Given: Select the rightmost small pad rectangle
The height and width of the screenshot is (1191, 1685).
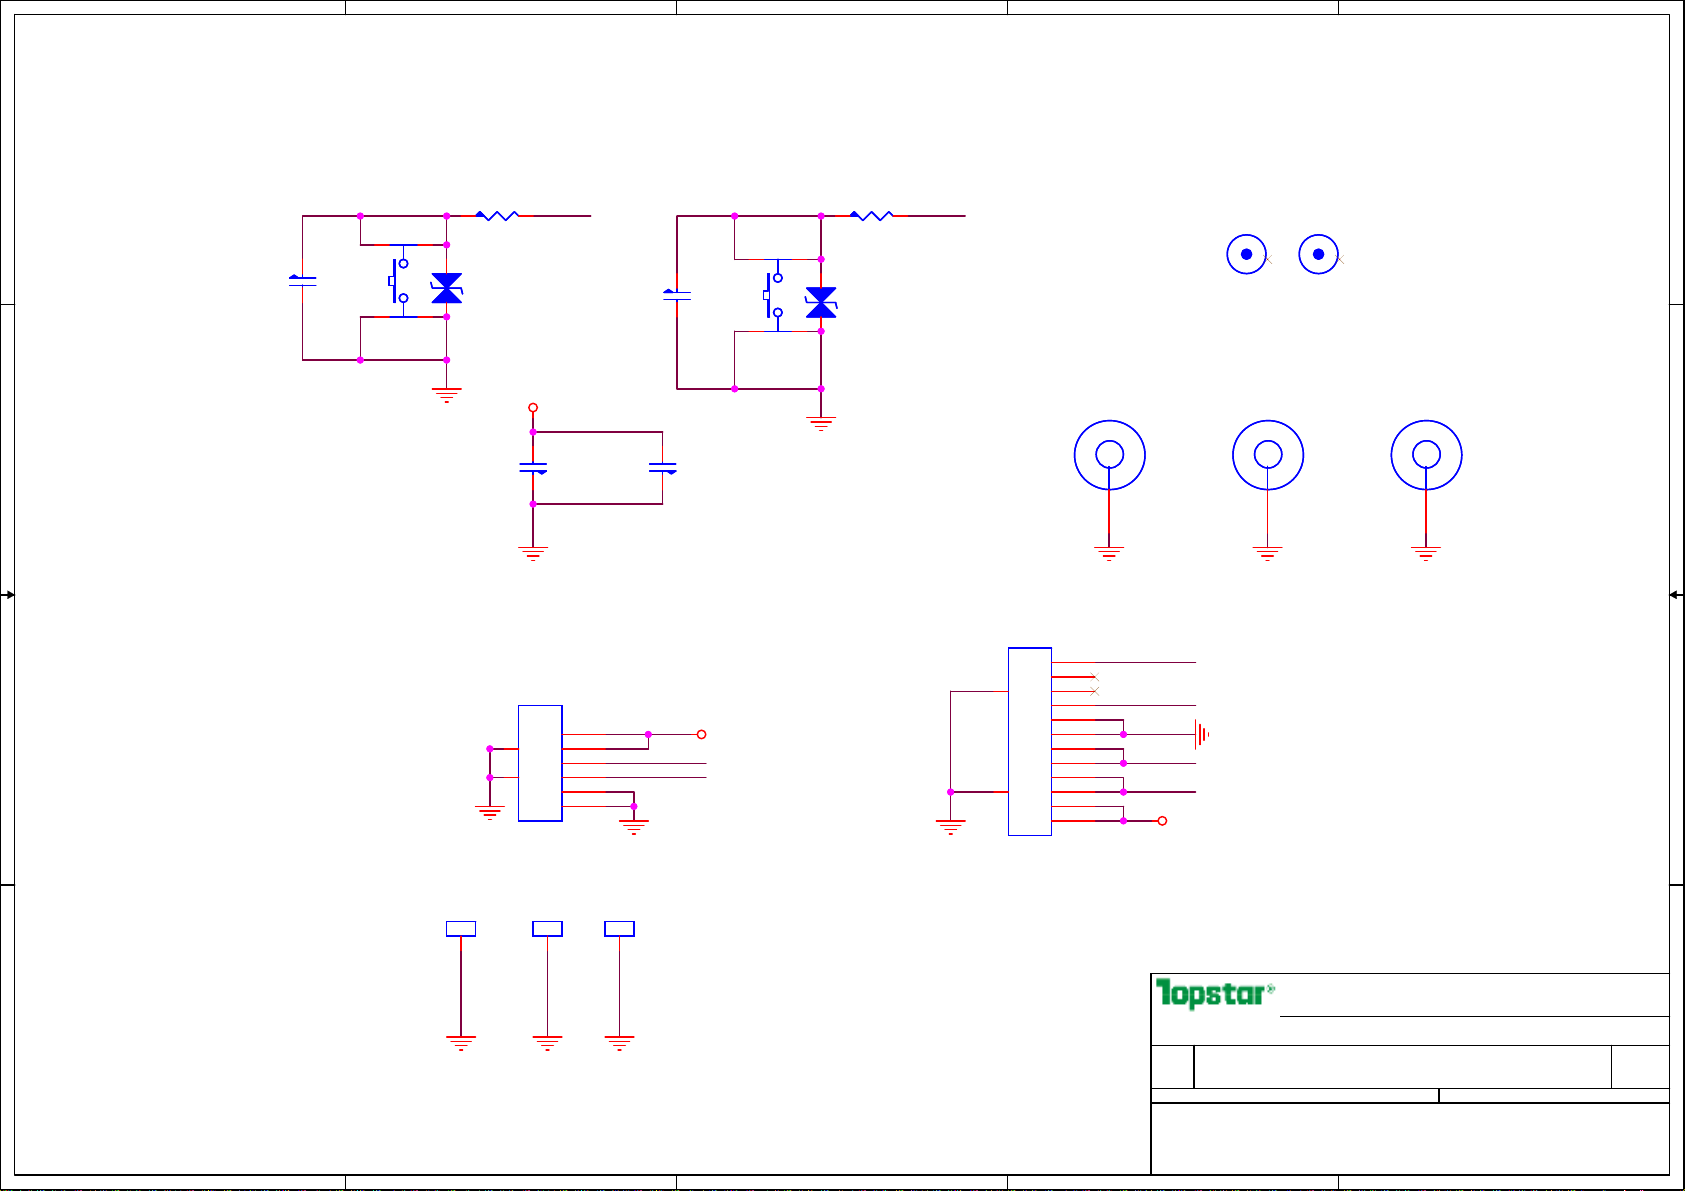Looking at the screenshot, I should point(620,929).
